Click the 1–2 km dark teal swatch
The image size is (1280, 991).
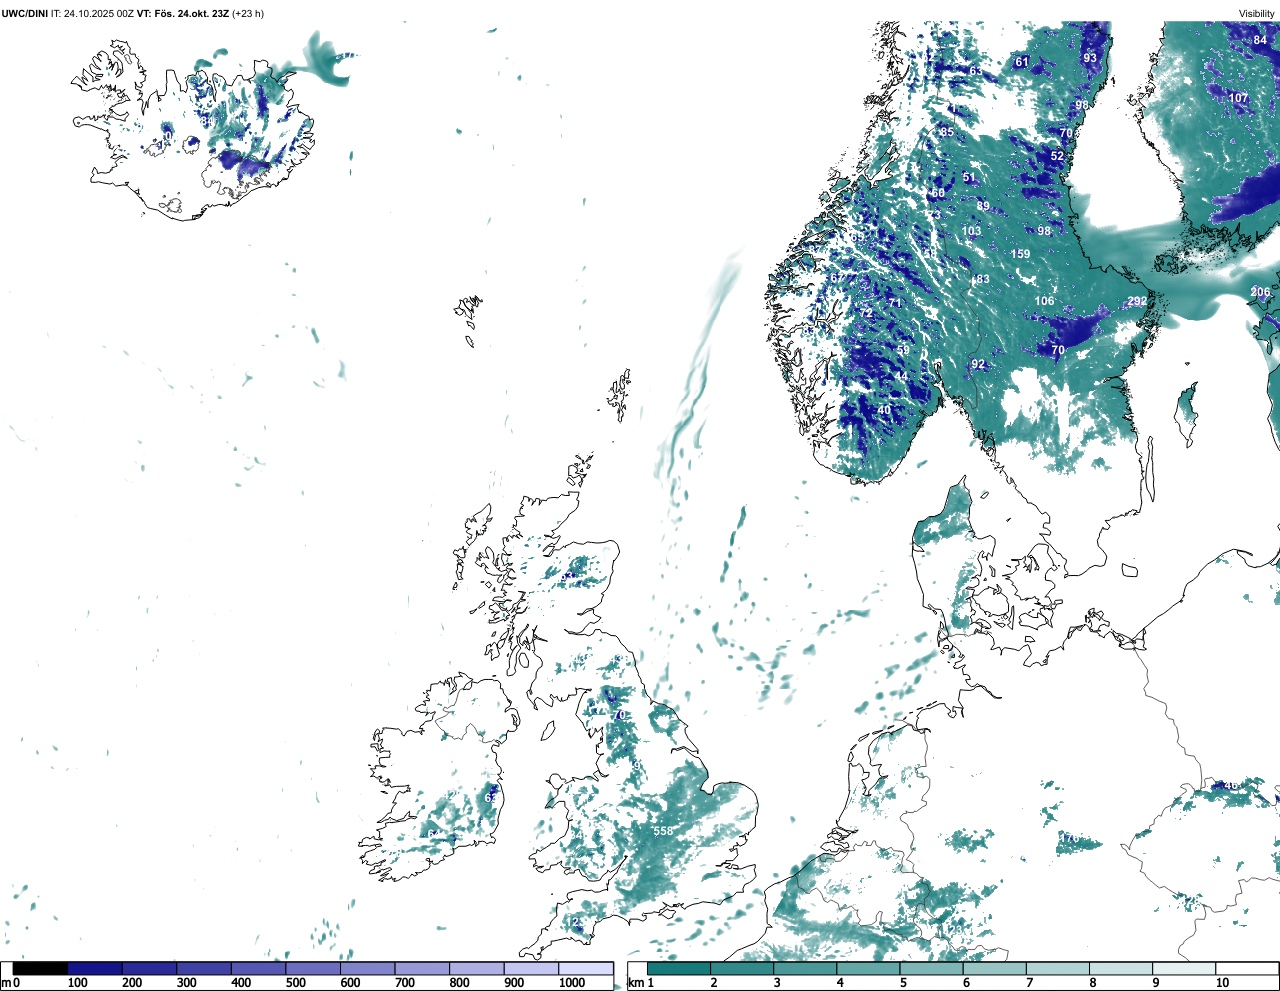pos(679,969)
